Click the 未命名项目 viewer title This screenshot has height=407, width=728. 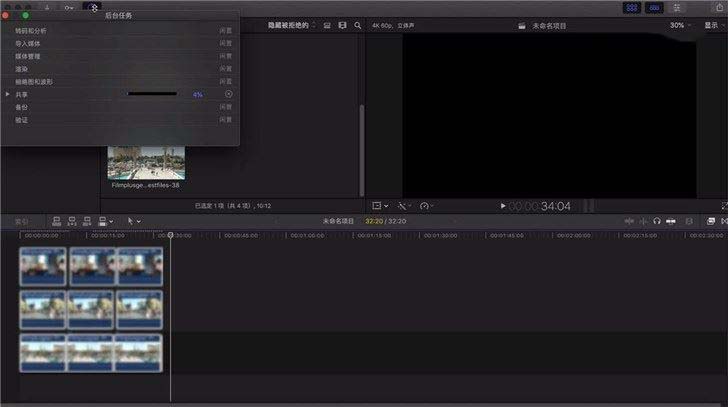click(x=549, y=26)
